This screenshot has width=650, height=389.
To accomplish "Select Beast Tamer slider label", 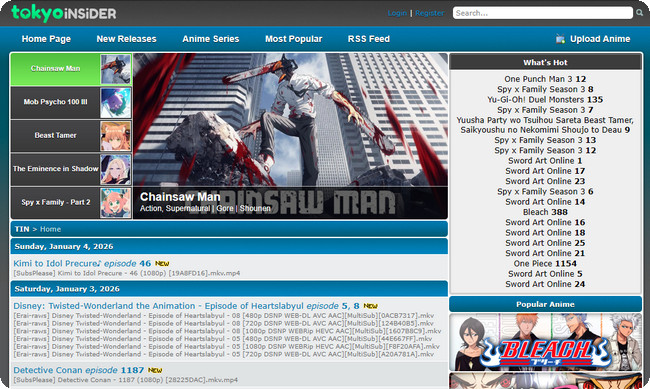I will [x=56, y=135].
